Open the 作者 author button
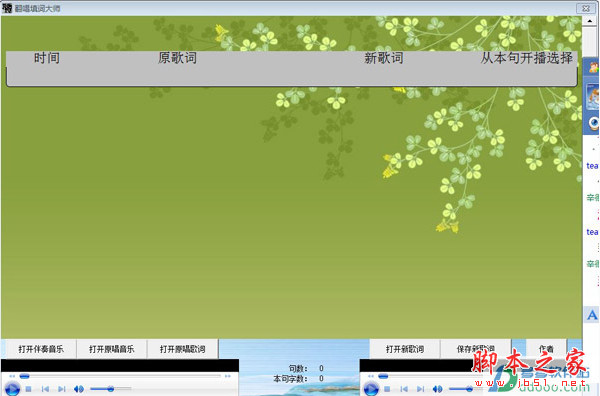The height and width of the screenshot is (396, 600). [546, 349]
